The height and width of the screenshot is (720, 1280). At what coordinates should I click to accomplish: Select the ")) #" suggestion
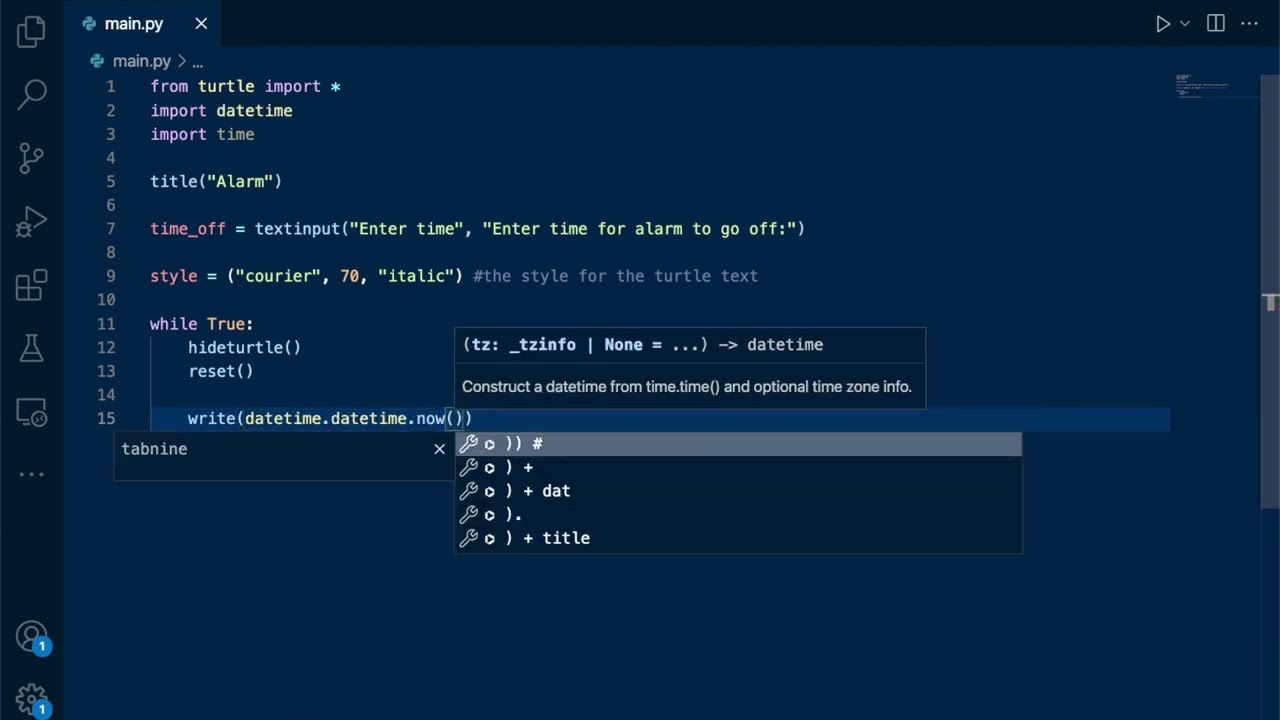pos(739,444)
